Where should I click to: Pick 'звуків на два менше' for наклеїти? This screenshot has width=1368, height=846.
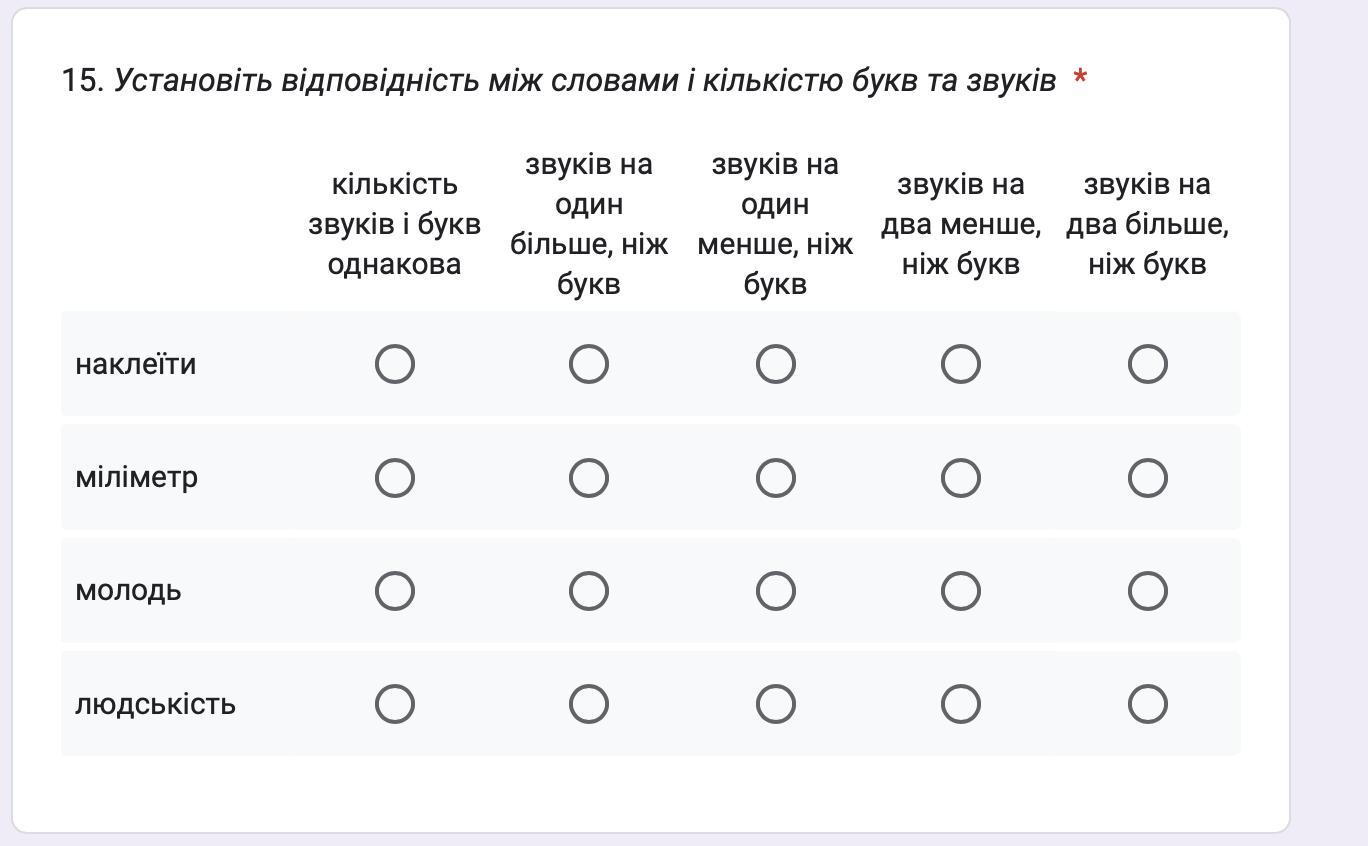pyautogui.click(x=960, y=364)
